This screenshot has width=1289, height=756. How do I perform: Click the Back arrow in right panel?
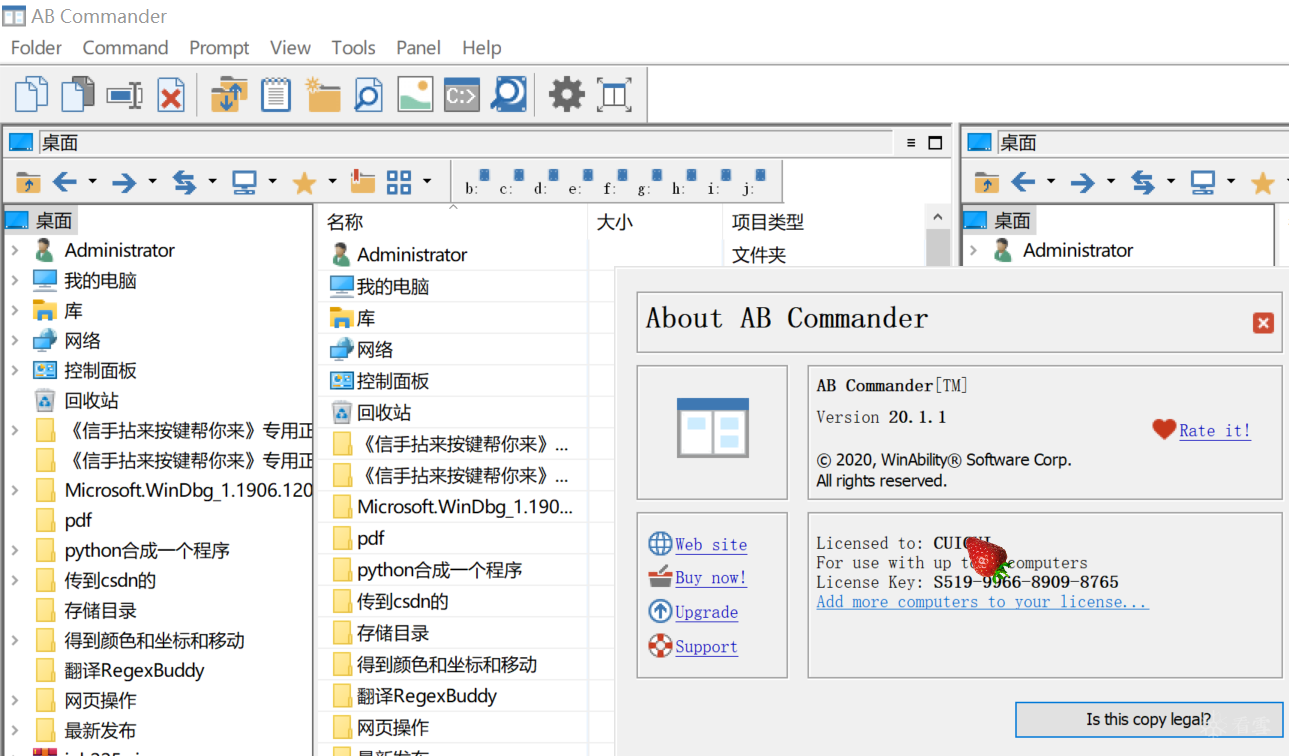pyautogui.click(x=1023, y=182)
